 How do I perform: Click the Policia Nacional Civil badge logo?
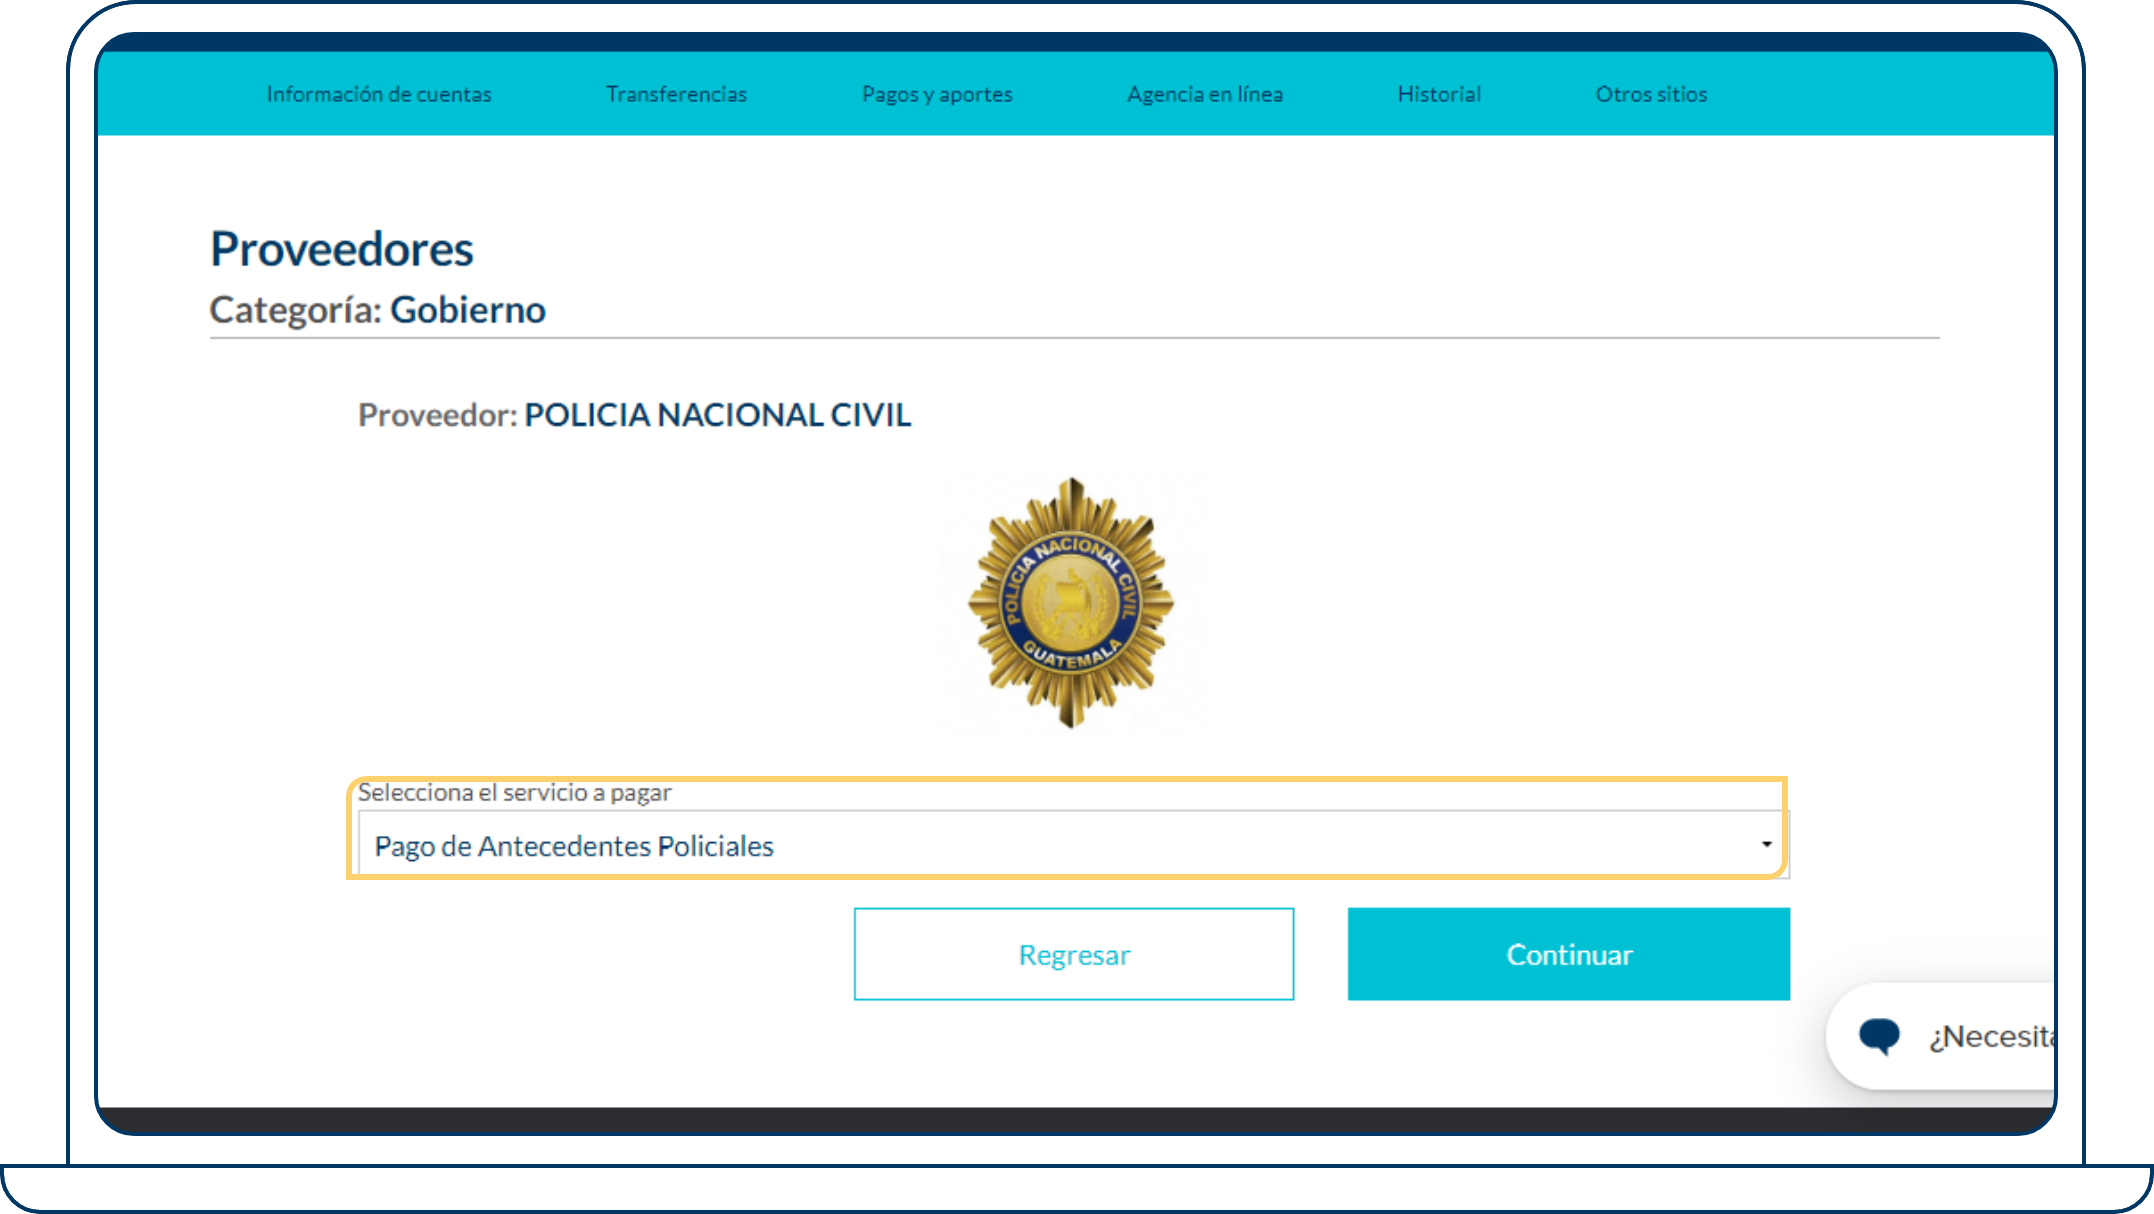coord(1071,603)
